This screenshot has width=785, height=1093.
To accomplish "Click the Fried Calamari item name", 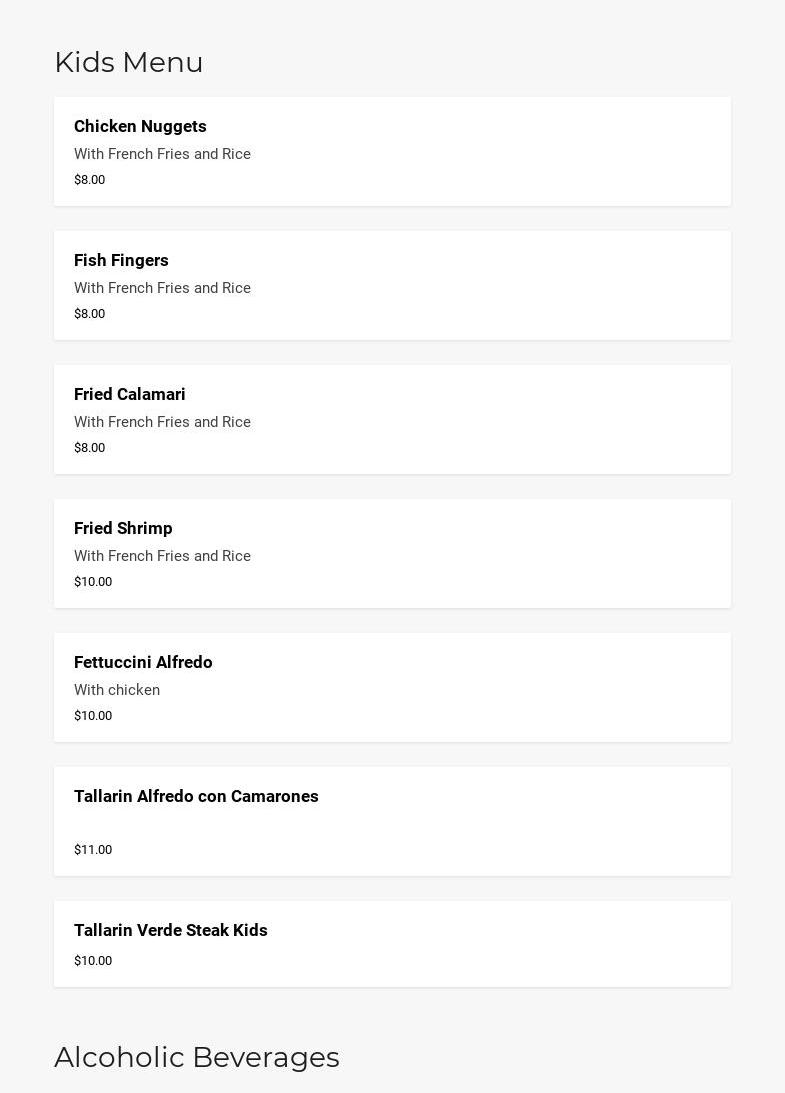I will pos(130,394).
